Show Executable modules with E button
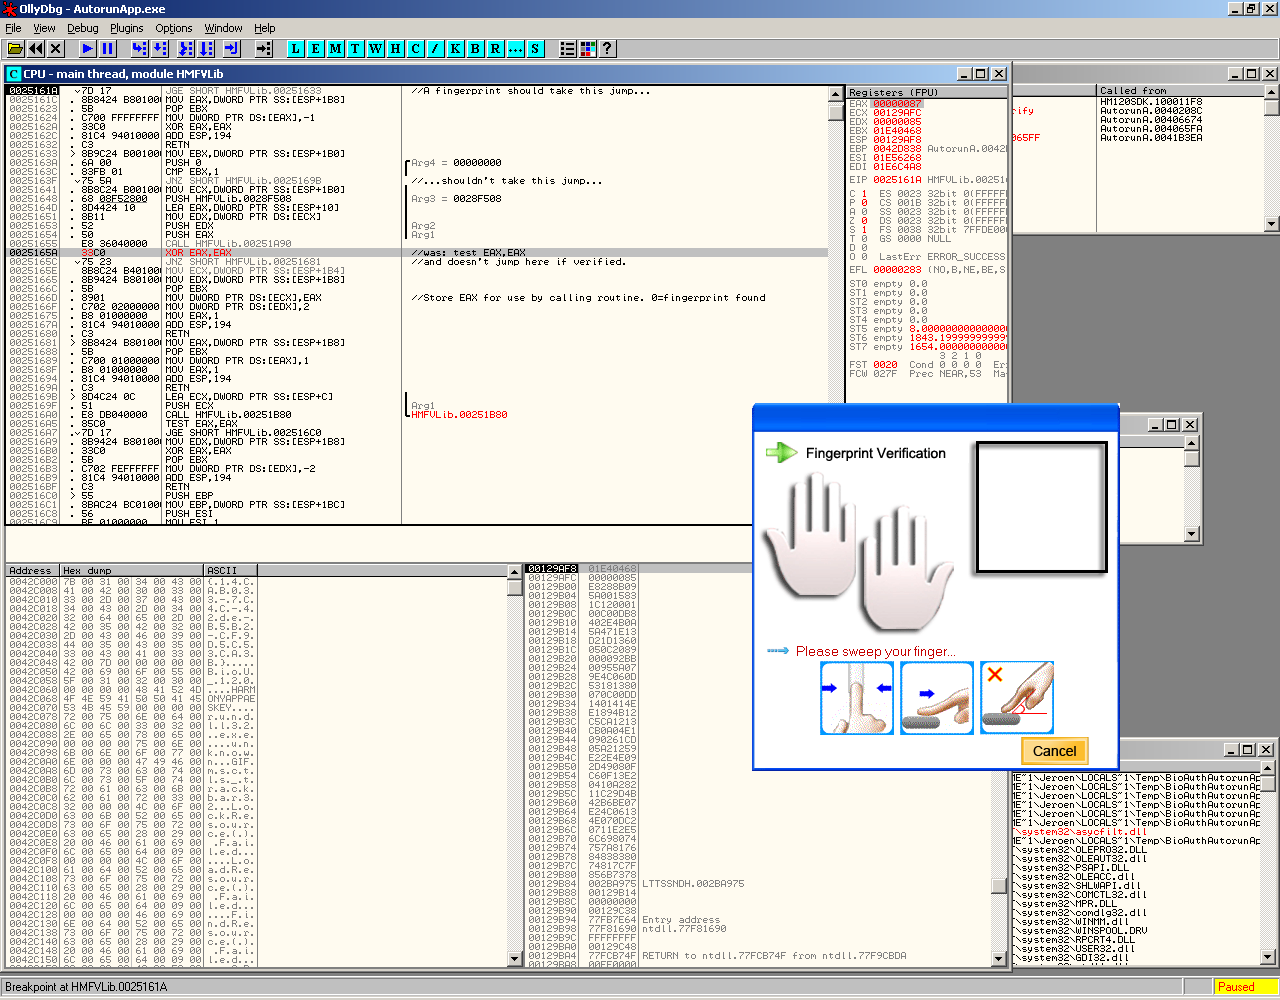This screenshot has width=1280, height=1000. coord(316,48)
